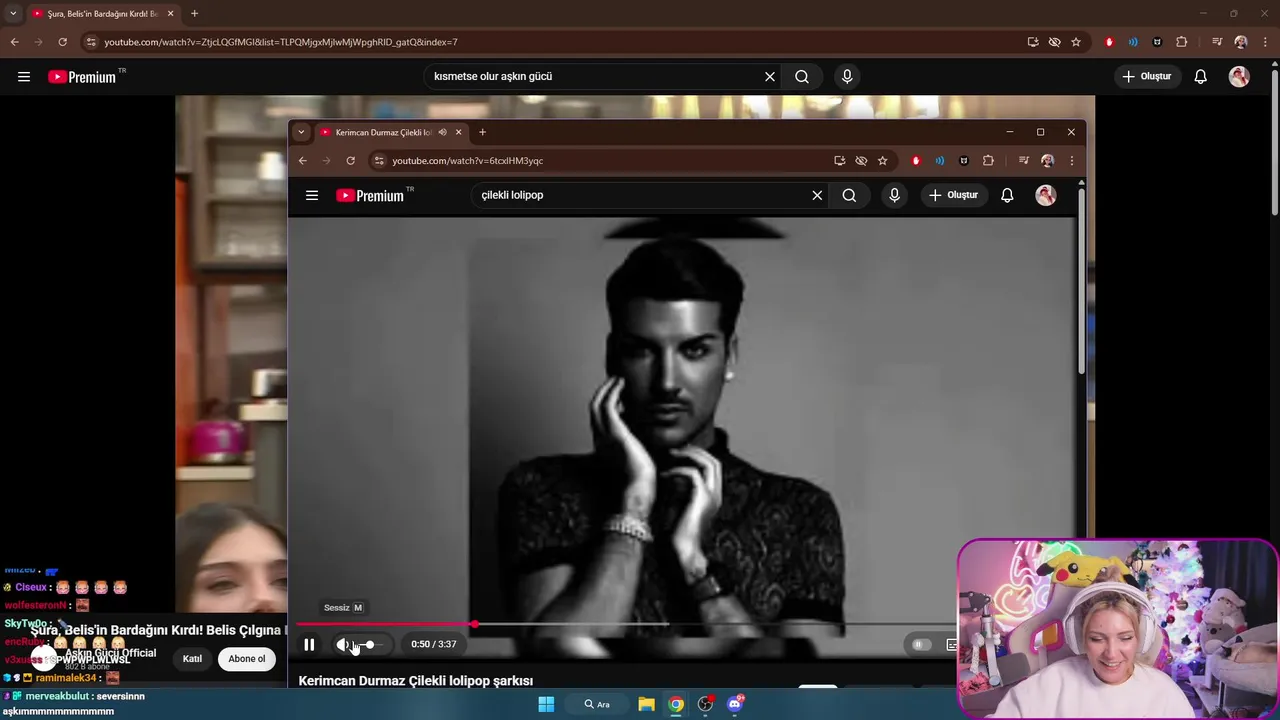Open Discord from the taskbar

(x=735, y=704)
